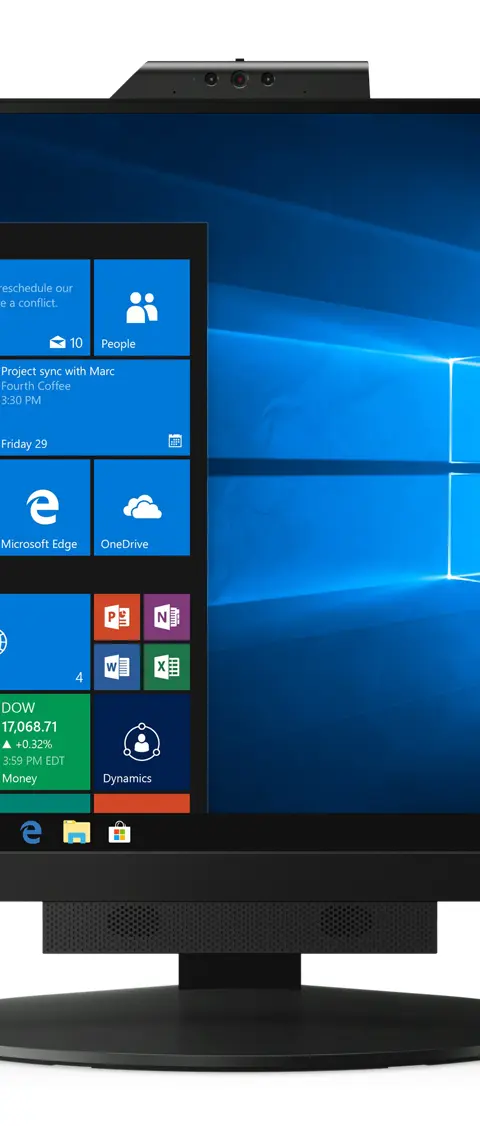The height and width of the screenshot is (1126, 480).
Task: Open File Explorer from the taskbar
Action: click(76, 832)
